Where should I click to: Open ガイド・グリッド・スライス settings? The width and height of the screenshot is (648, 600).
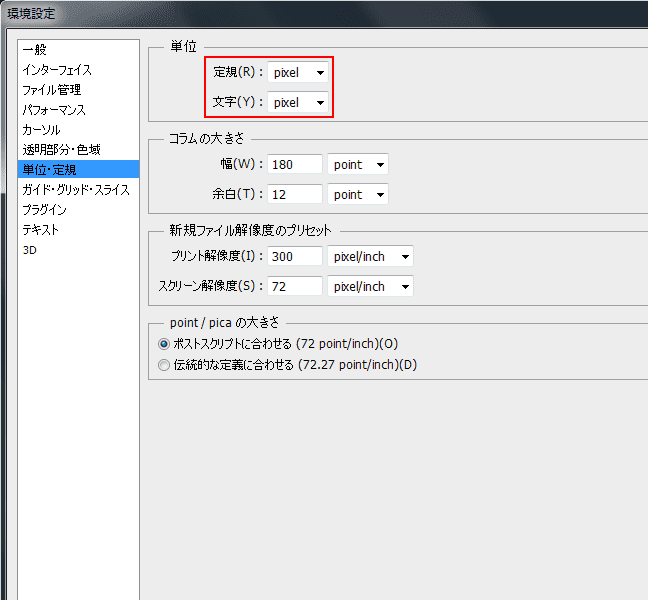click(76, 190)
